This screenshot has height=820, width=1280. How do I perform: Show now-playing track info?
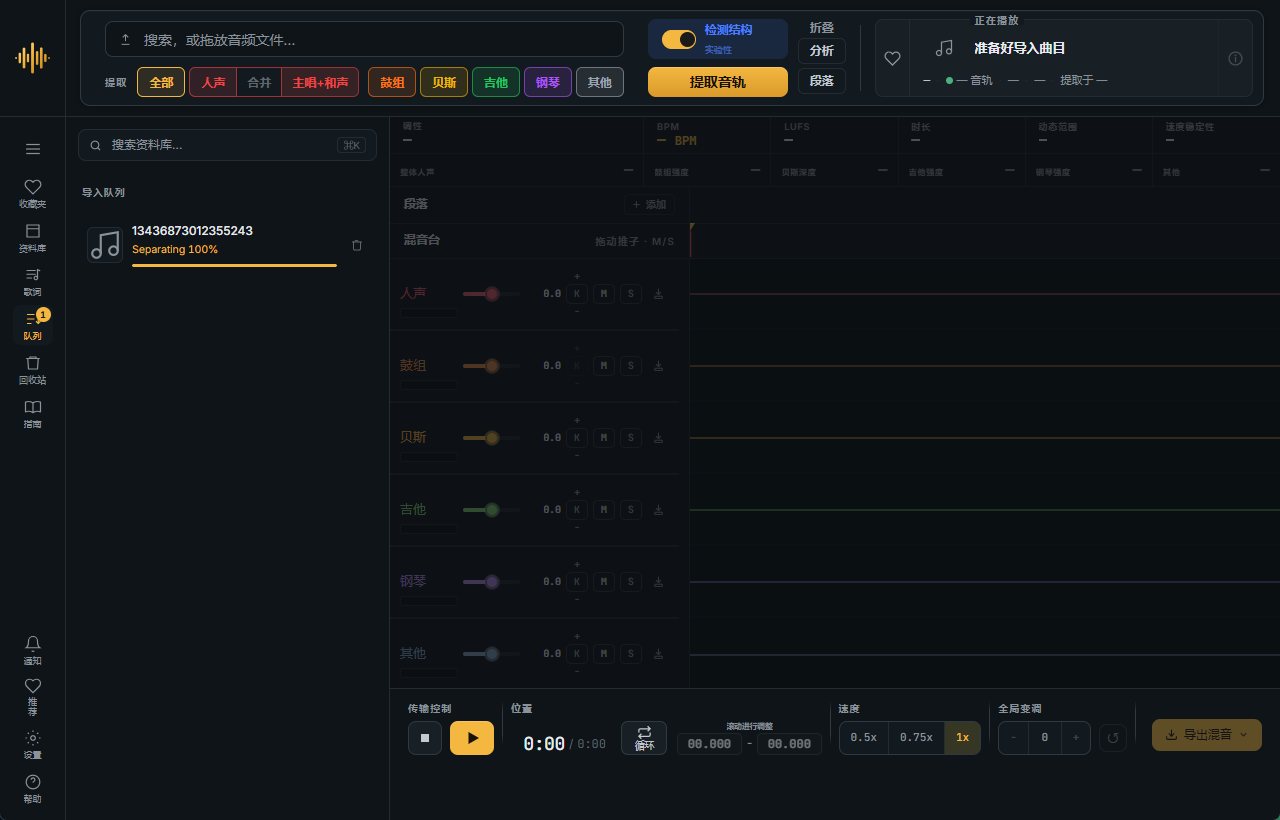tap(1235, 58)
